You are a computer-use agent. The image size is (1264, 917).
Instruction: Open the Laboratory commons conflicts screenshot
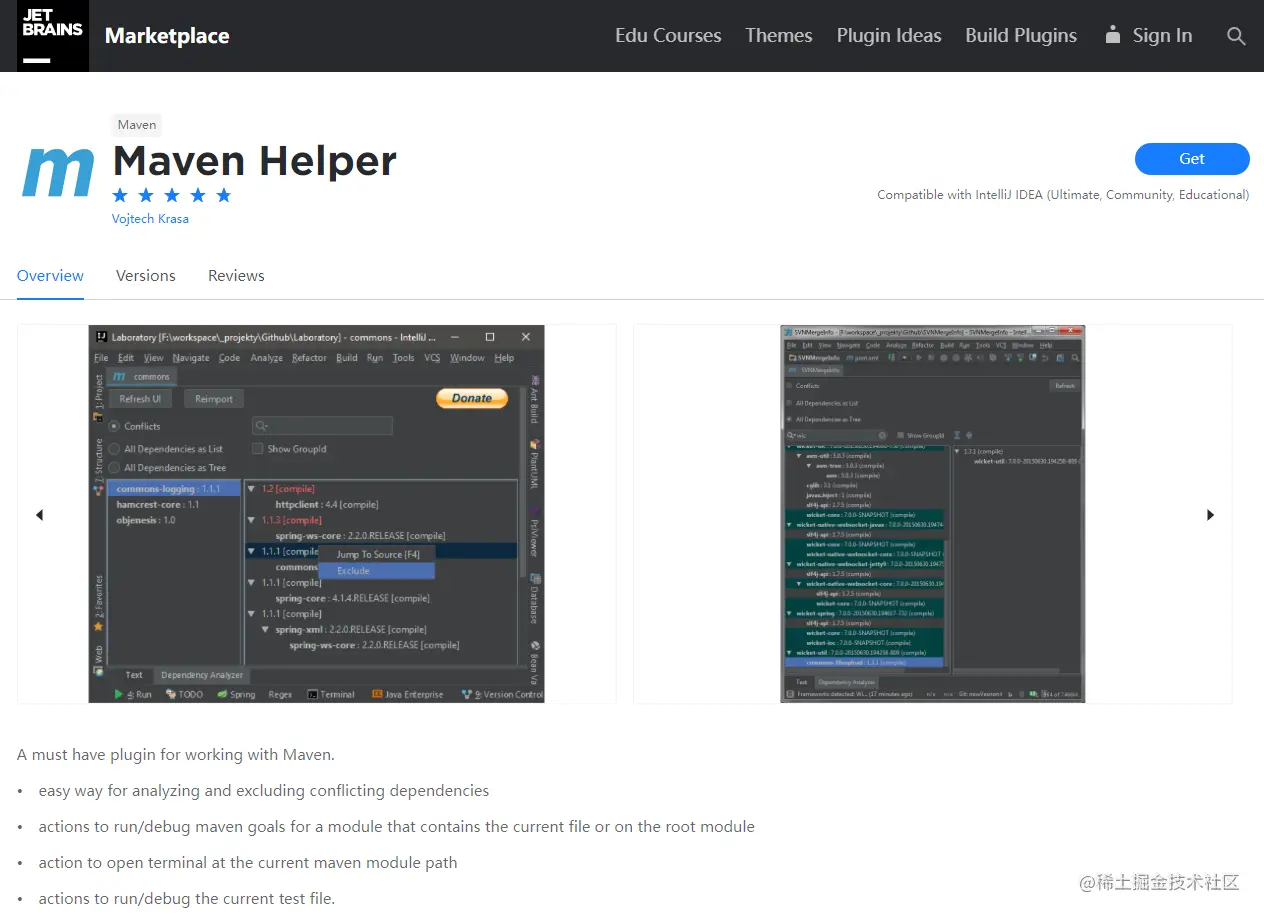pos(316,514)
